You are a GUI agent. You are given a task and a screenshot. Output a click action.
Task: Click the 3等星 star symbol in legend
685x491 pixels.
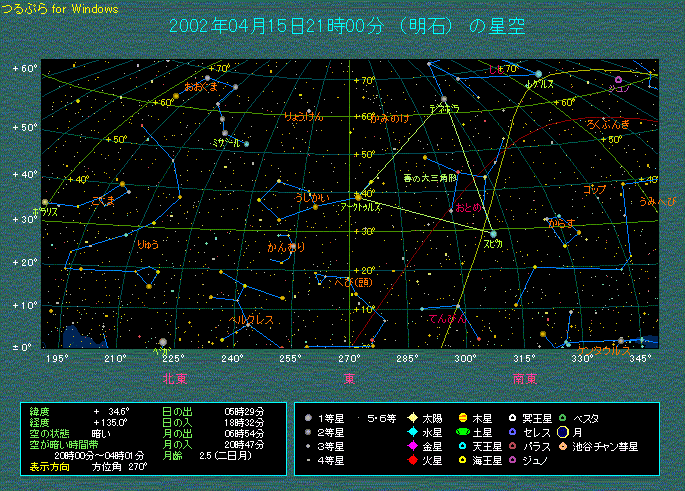(308, 446)
